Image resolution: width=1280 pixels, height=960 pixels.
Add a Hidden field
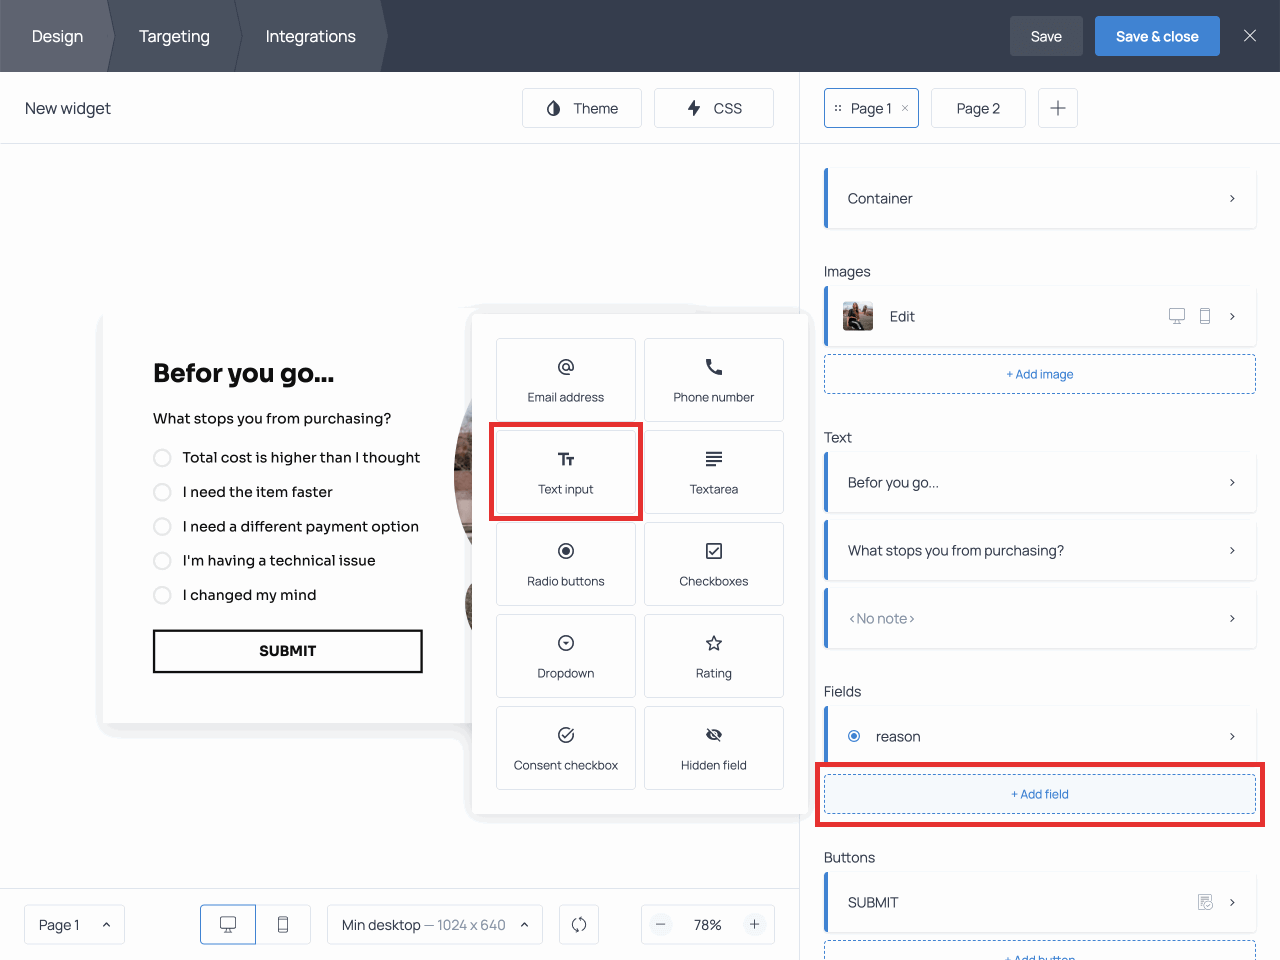(x=713, y=748)
